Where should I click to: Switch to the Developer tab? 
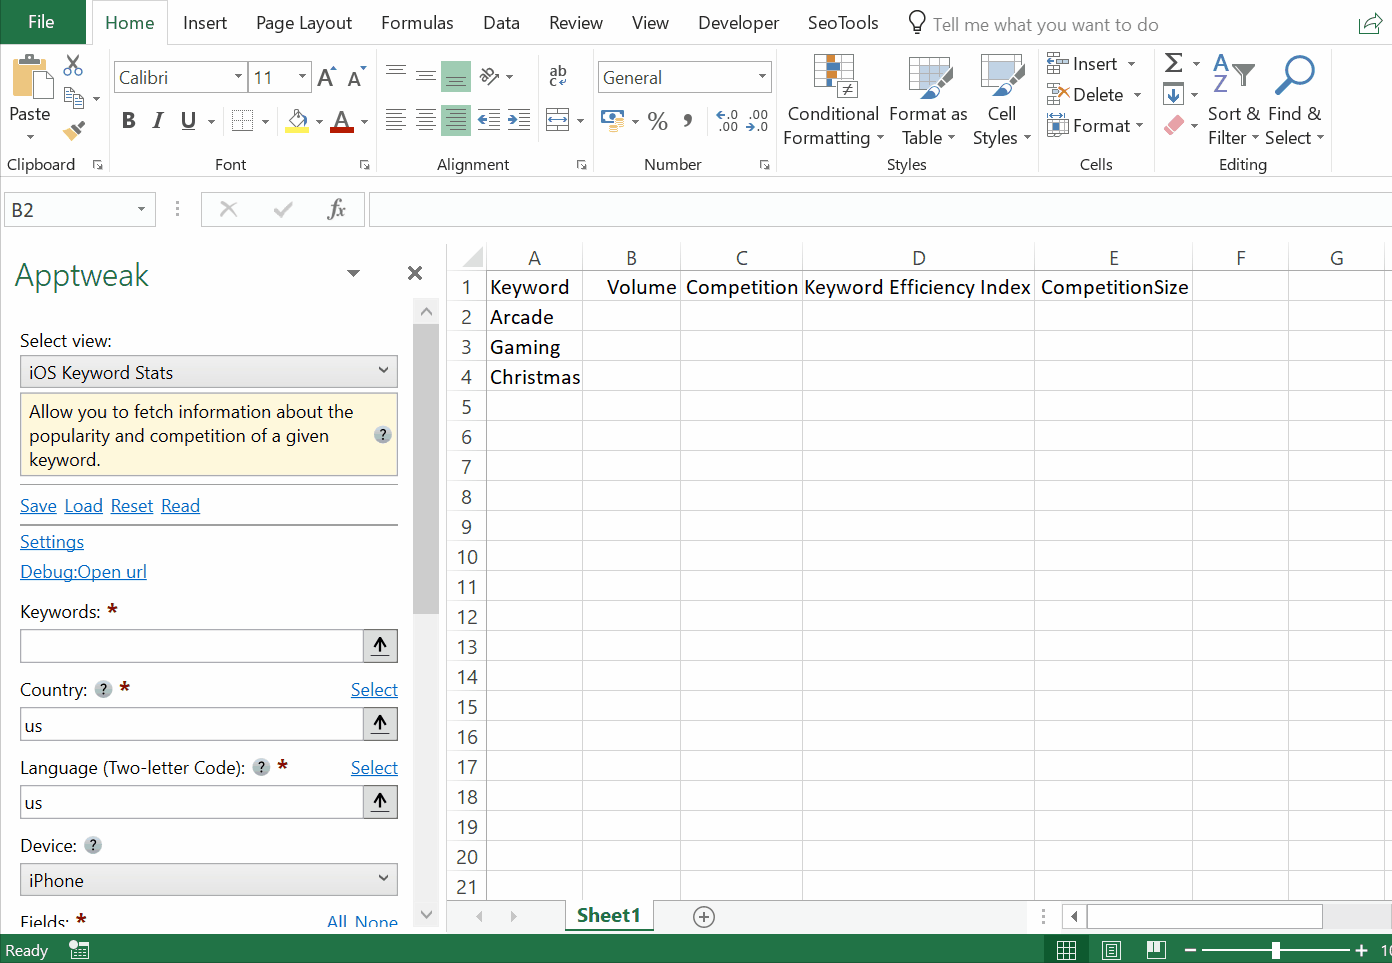[738, 23]
